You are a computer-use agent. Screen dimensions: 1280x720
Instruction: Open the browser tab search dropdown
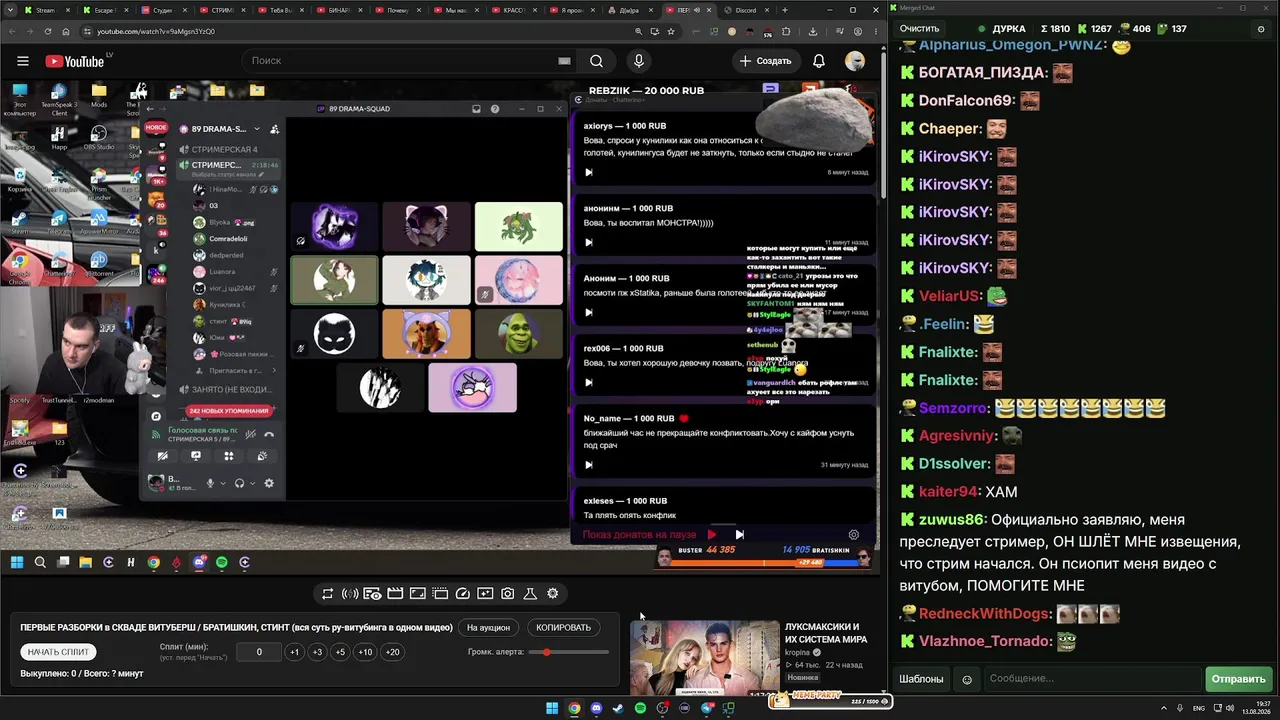tap(12, 10)
